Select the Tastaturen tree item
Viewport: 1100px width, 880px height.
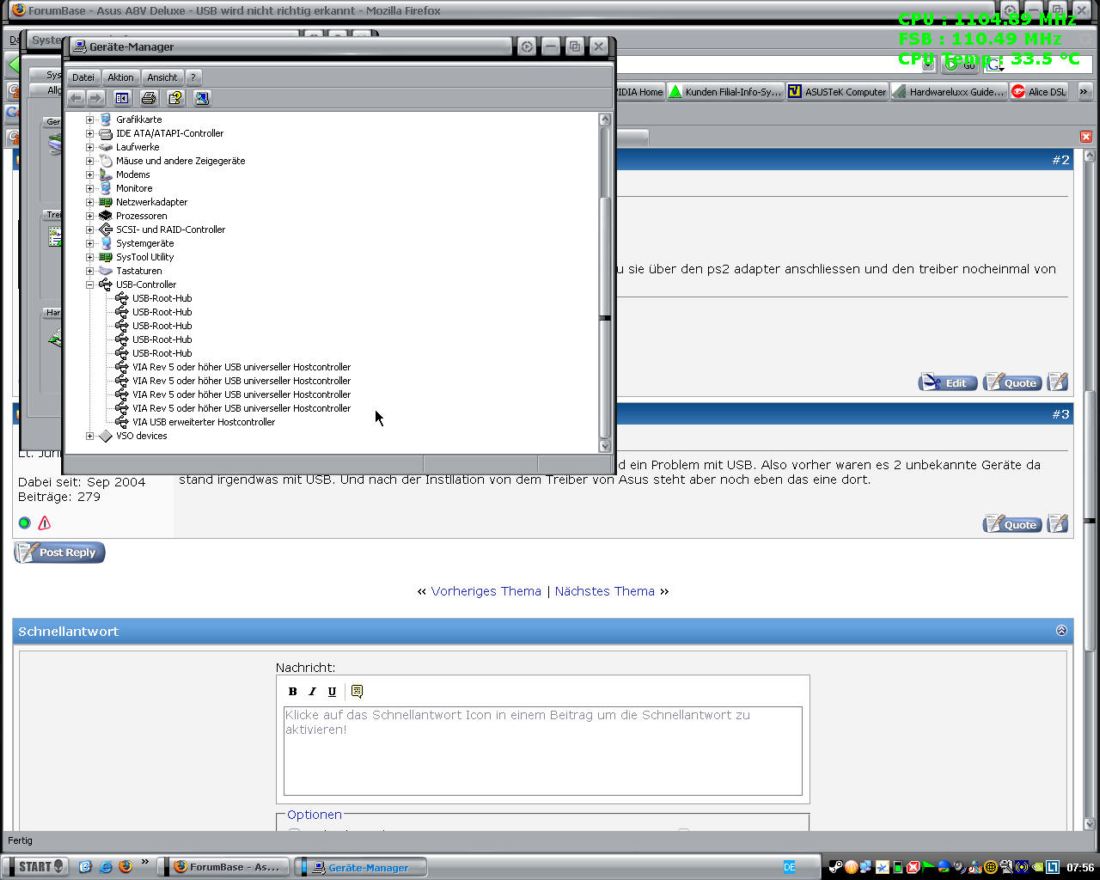point(139,271)
